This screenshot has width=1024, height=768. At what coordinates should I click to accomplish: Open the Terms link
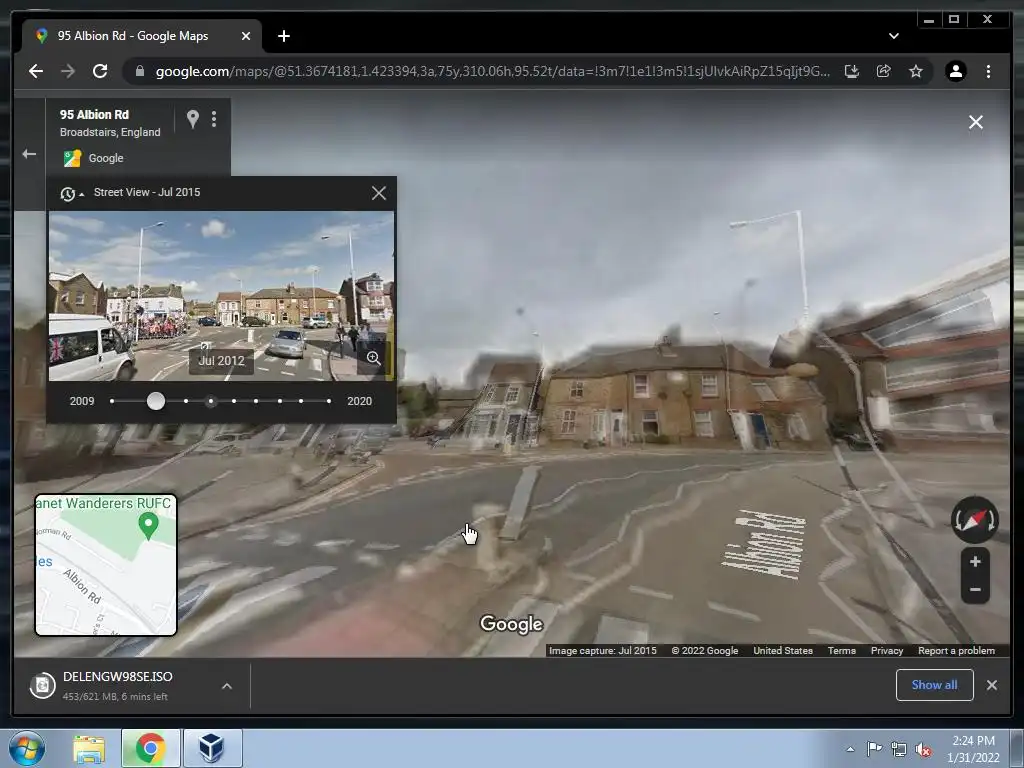(x=841, y=650)
